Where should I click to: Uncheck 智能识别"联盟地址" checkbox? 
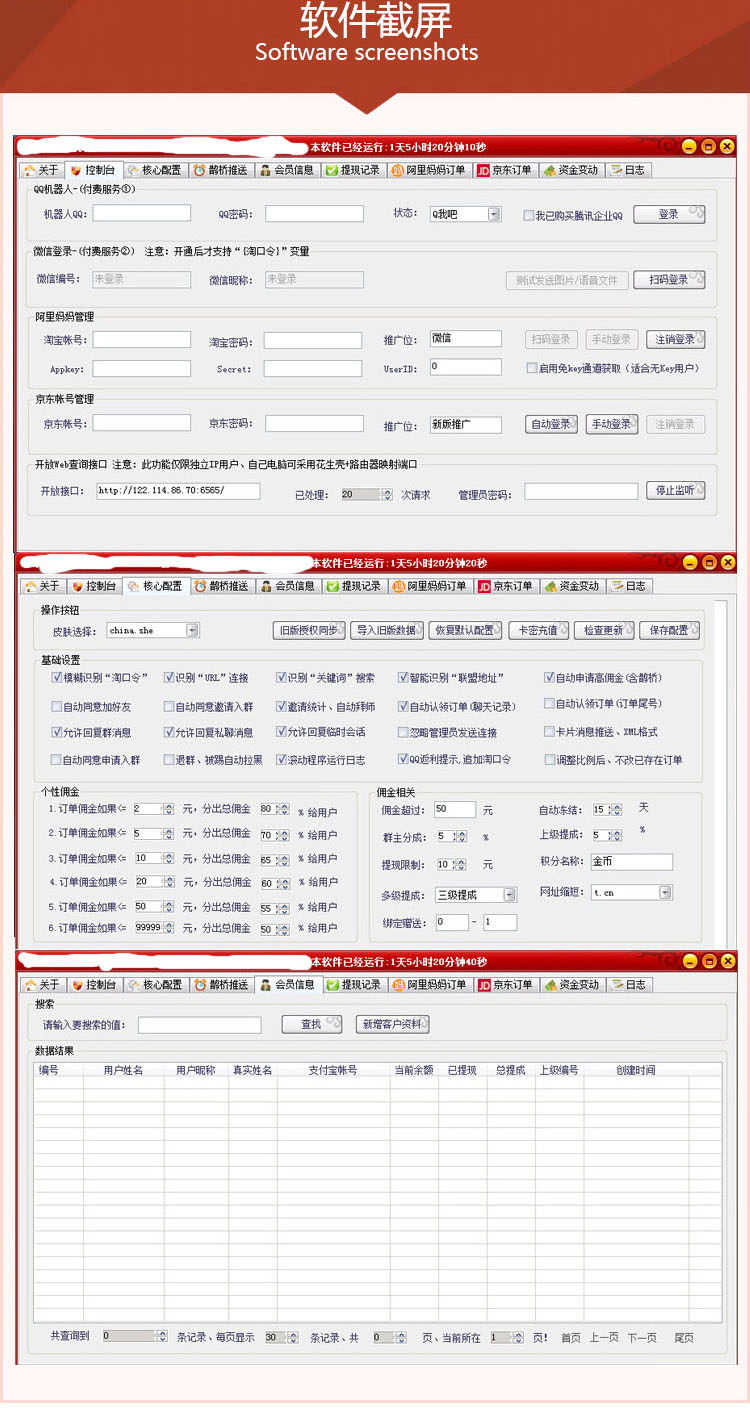pyautogui.click(x=403, y=678)
